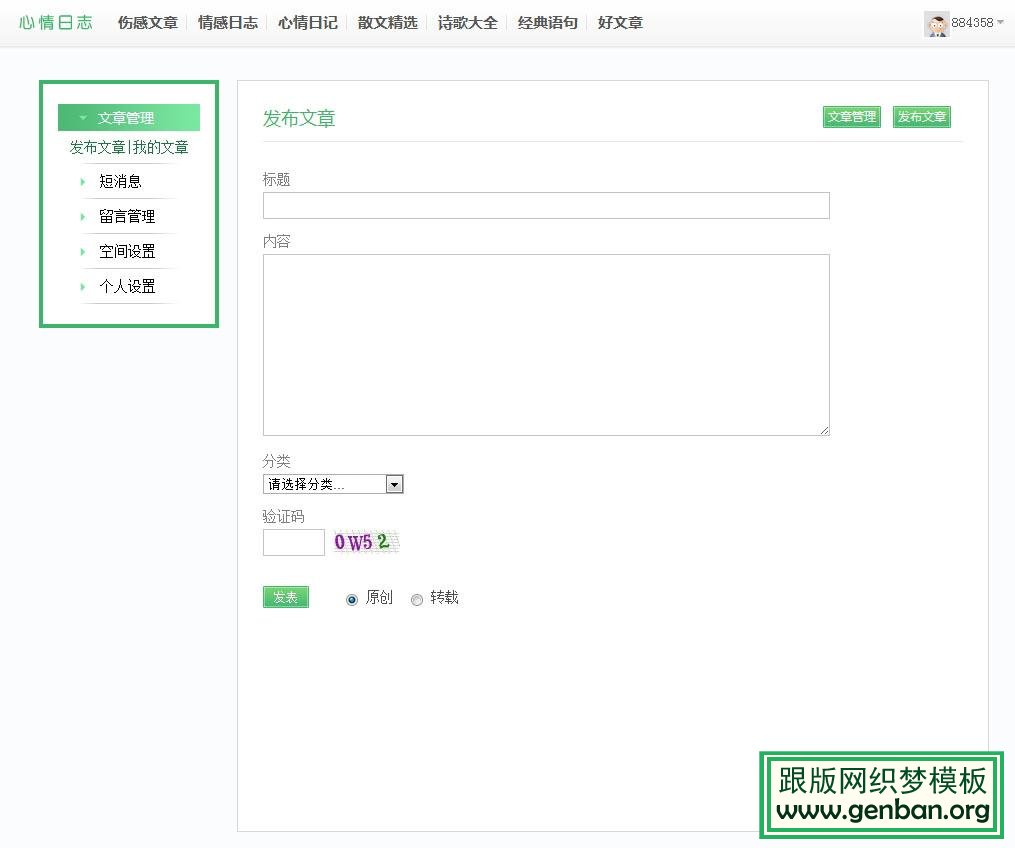Submit the article with 发表 button

pyautogui.click(x=285, y=597)
